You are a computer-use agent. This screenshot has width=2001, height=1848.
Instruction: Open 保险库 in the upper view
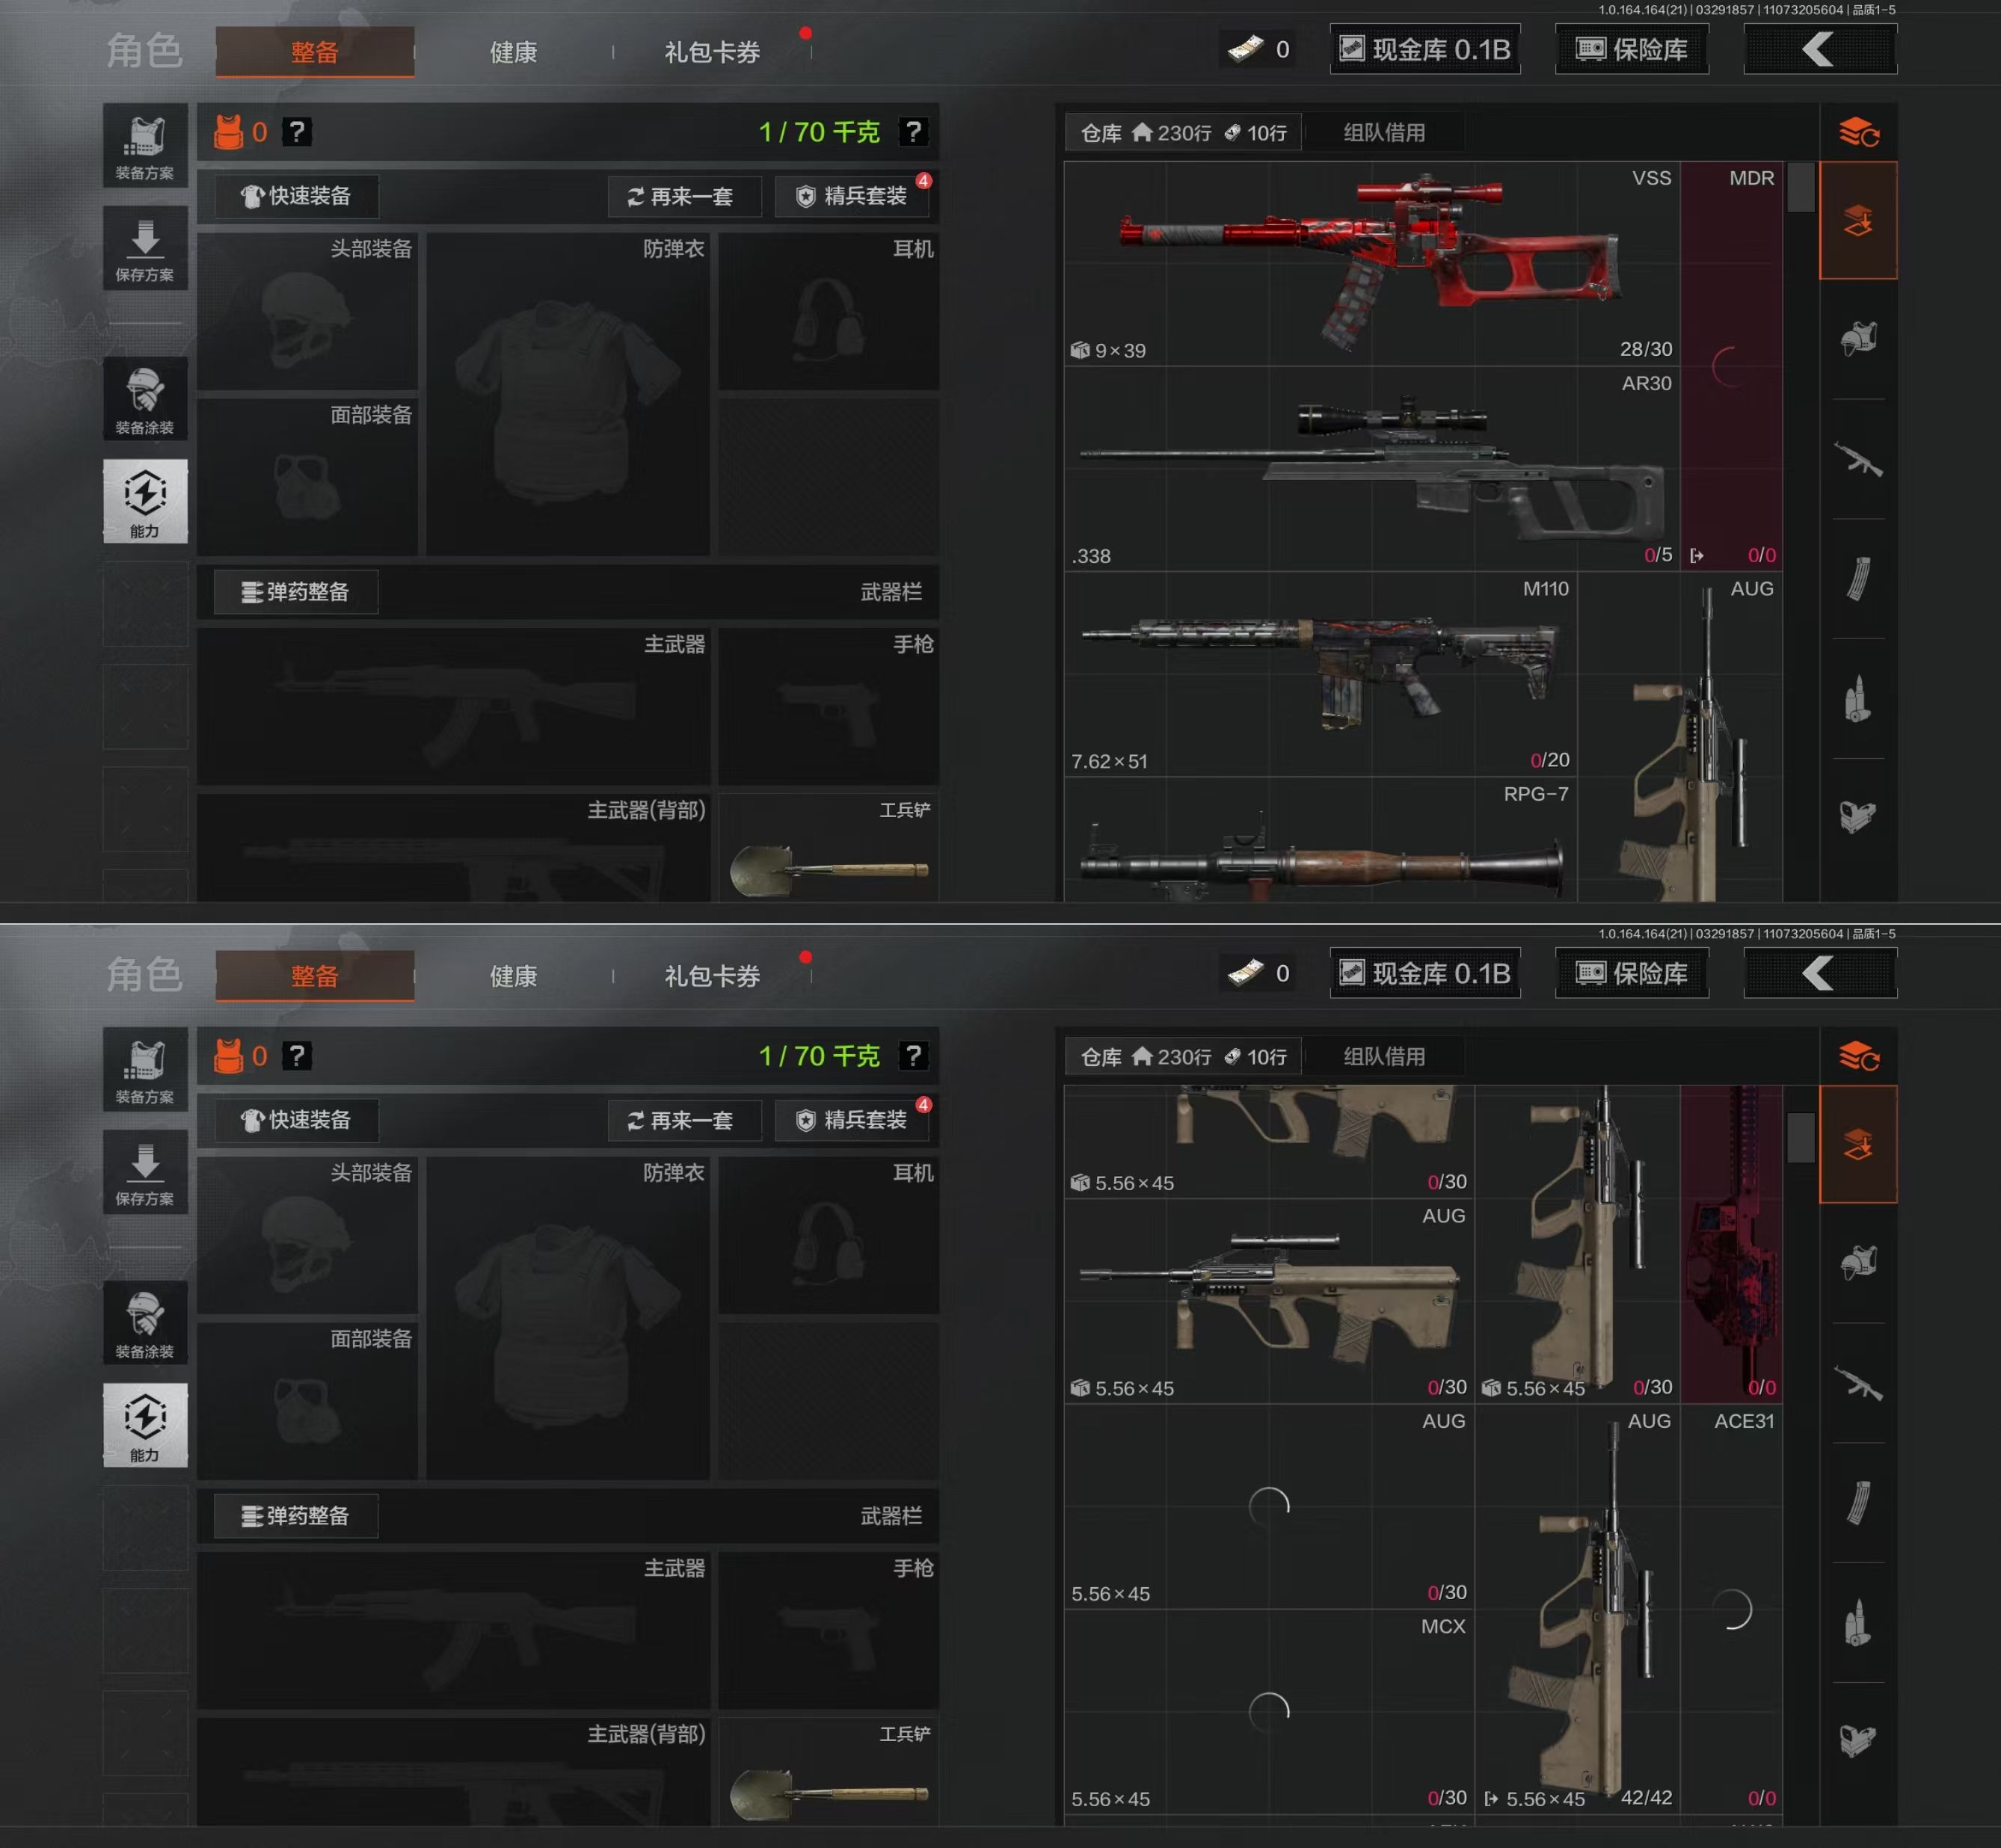point(1632,49)
